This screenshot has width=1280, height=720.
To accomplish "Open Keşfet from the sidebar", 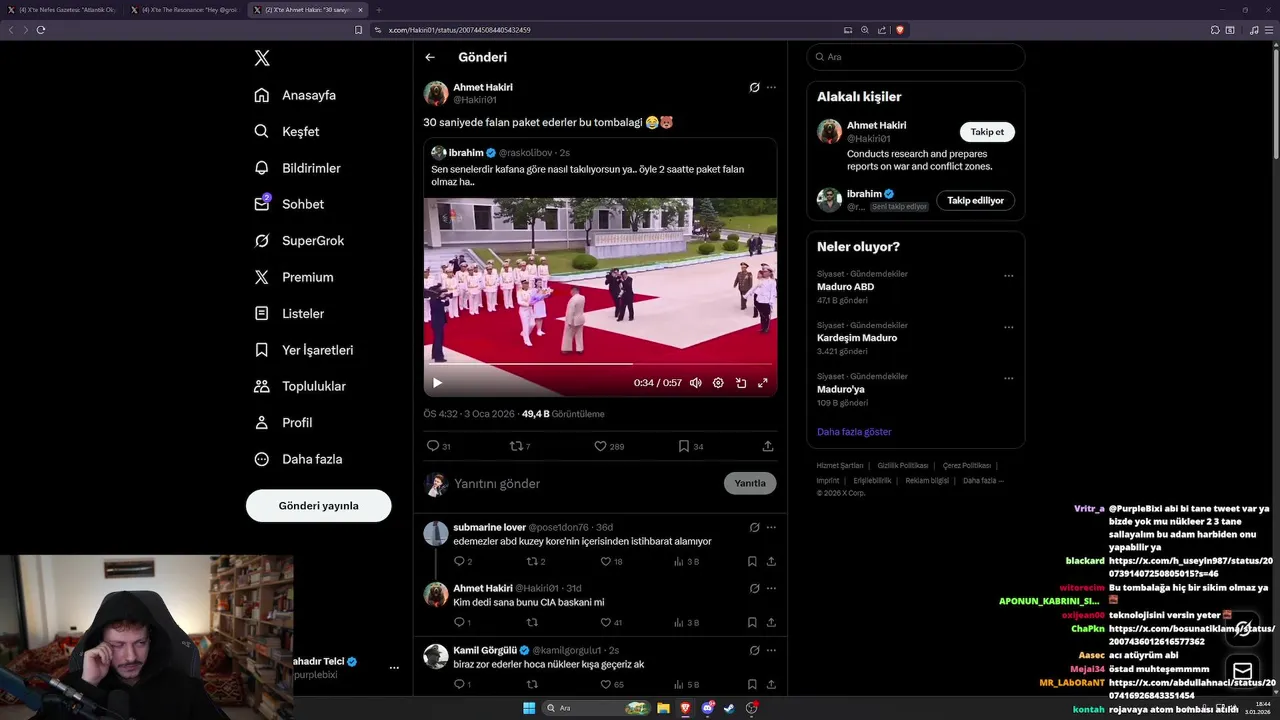I will (287, 131).
